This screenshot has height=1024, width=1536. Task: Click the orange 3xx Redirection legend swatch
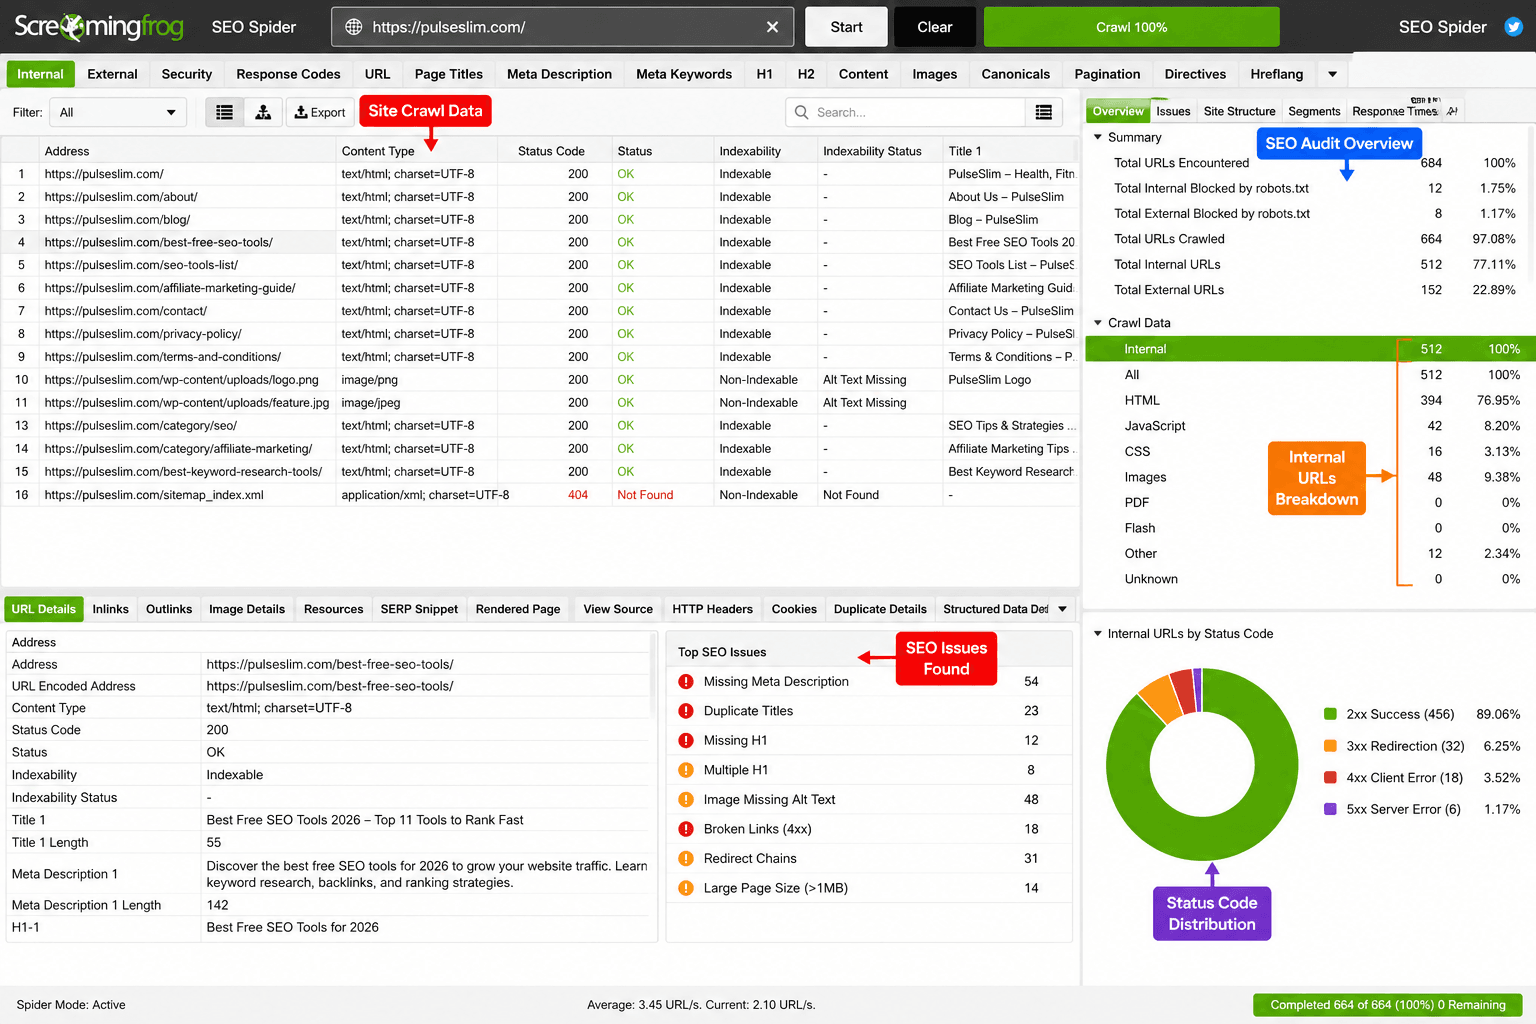coord(1330,746)
